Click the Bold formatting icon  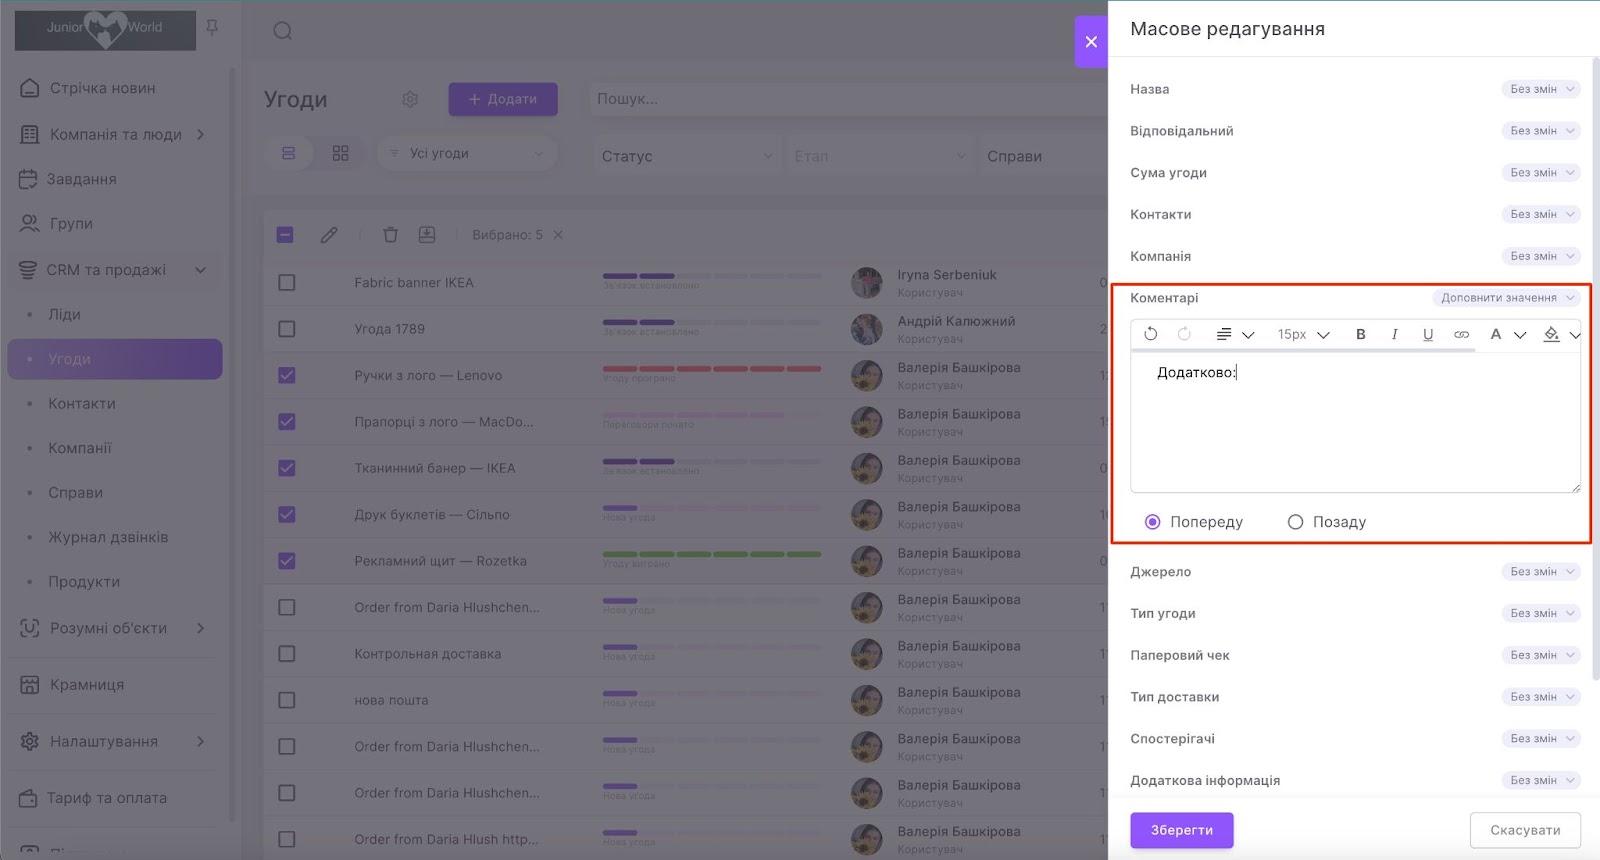[1360, 334]
